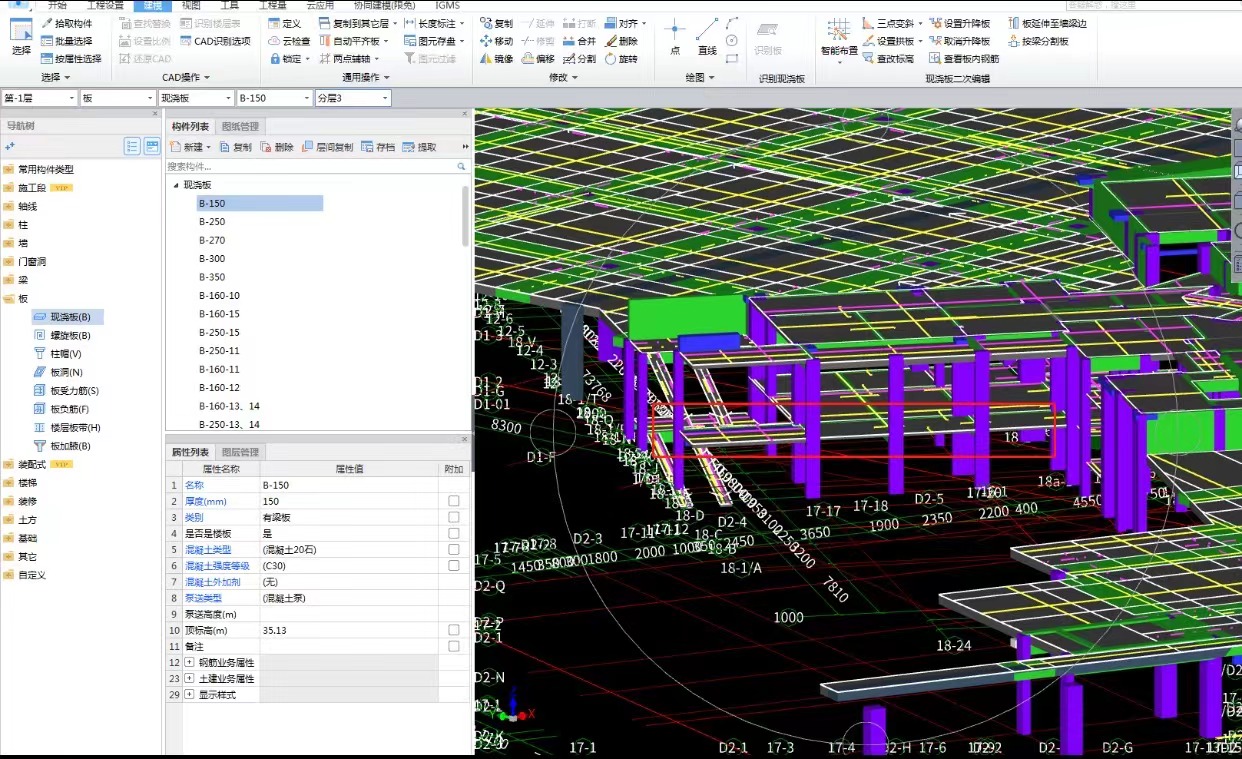
Task: Select 点 point drawing tool
Action: 675,37
